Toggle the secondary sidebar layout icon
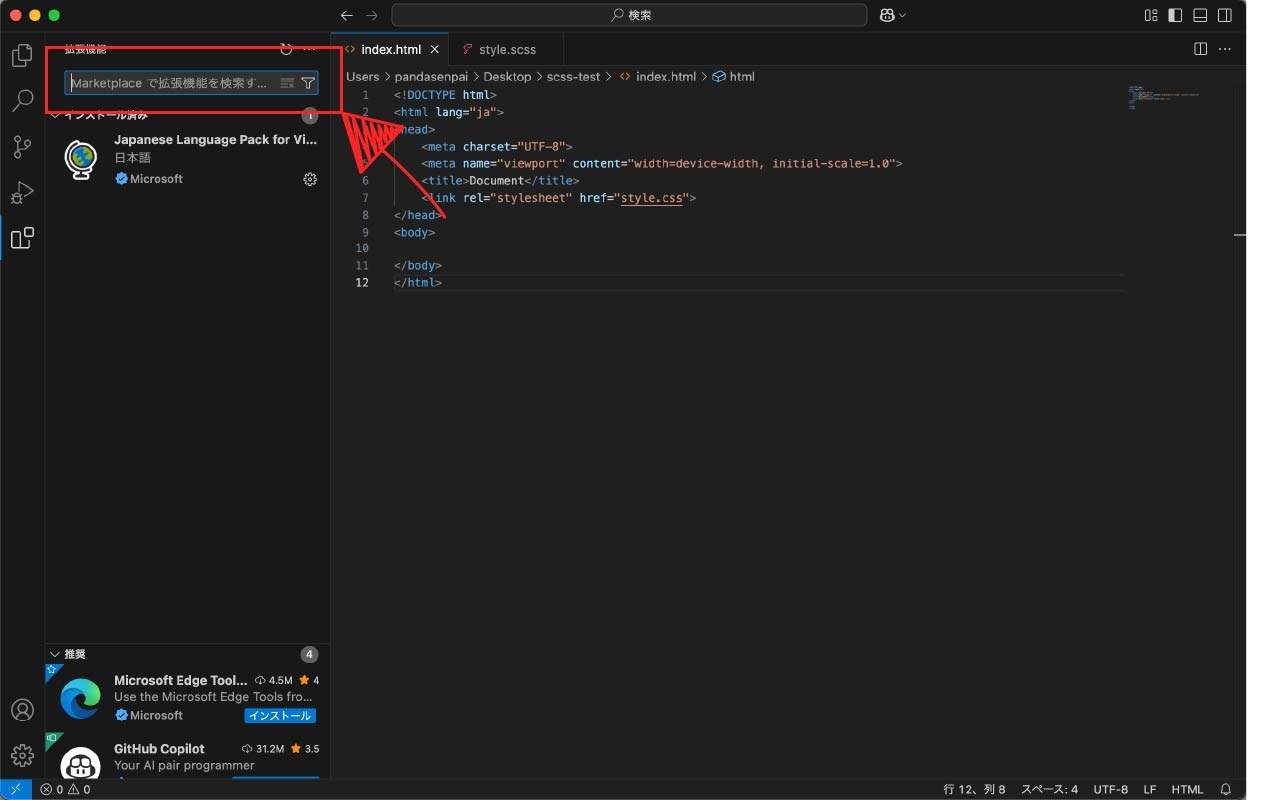Image resolution: width=1280 pixels, height=800 pixels. pos(1225,15)
